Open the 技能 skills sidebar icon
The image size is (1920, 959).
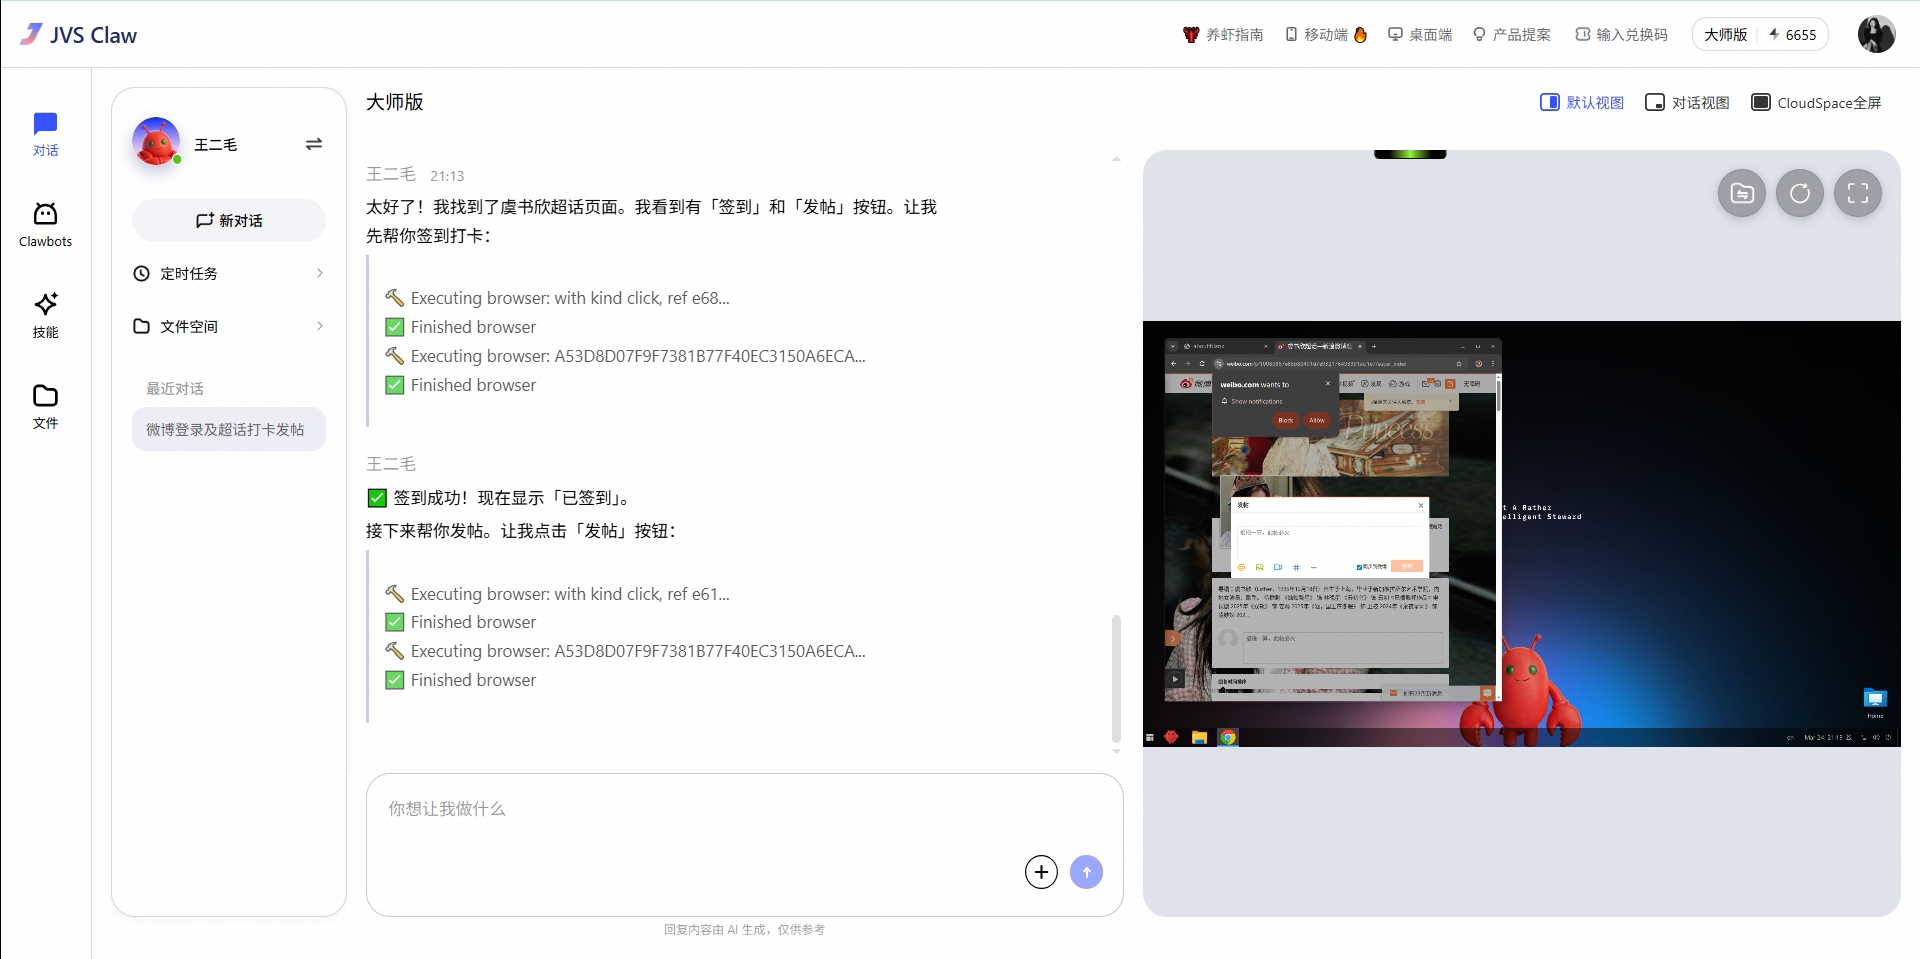(x=45, y=315)
